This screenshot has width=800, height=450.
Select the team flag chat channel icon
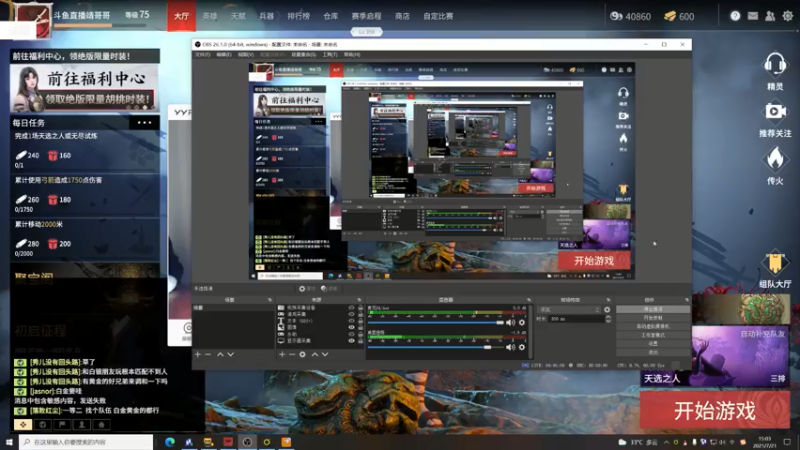pyautogui.click(x=62, y=424)
